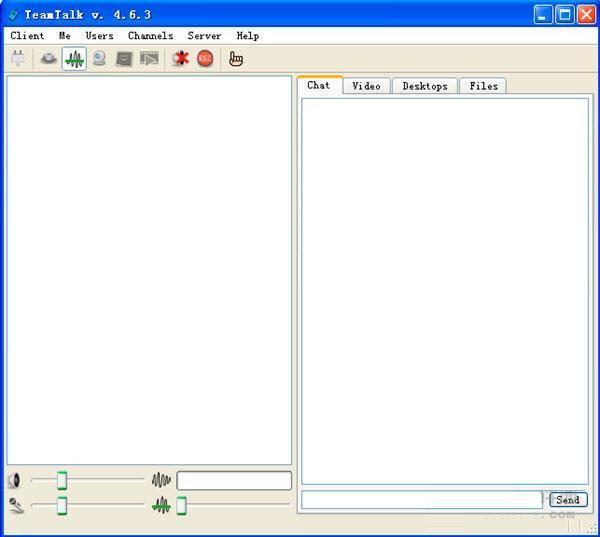
Task: Click the desktop sharing toolbar icon
Action: (124, 59)
